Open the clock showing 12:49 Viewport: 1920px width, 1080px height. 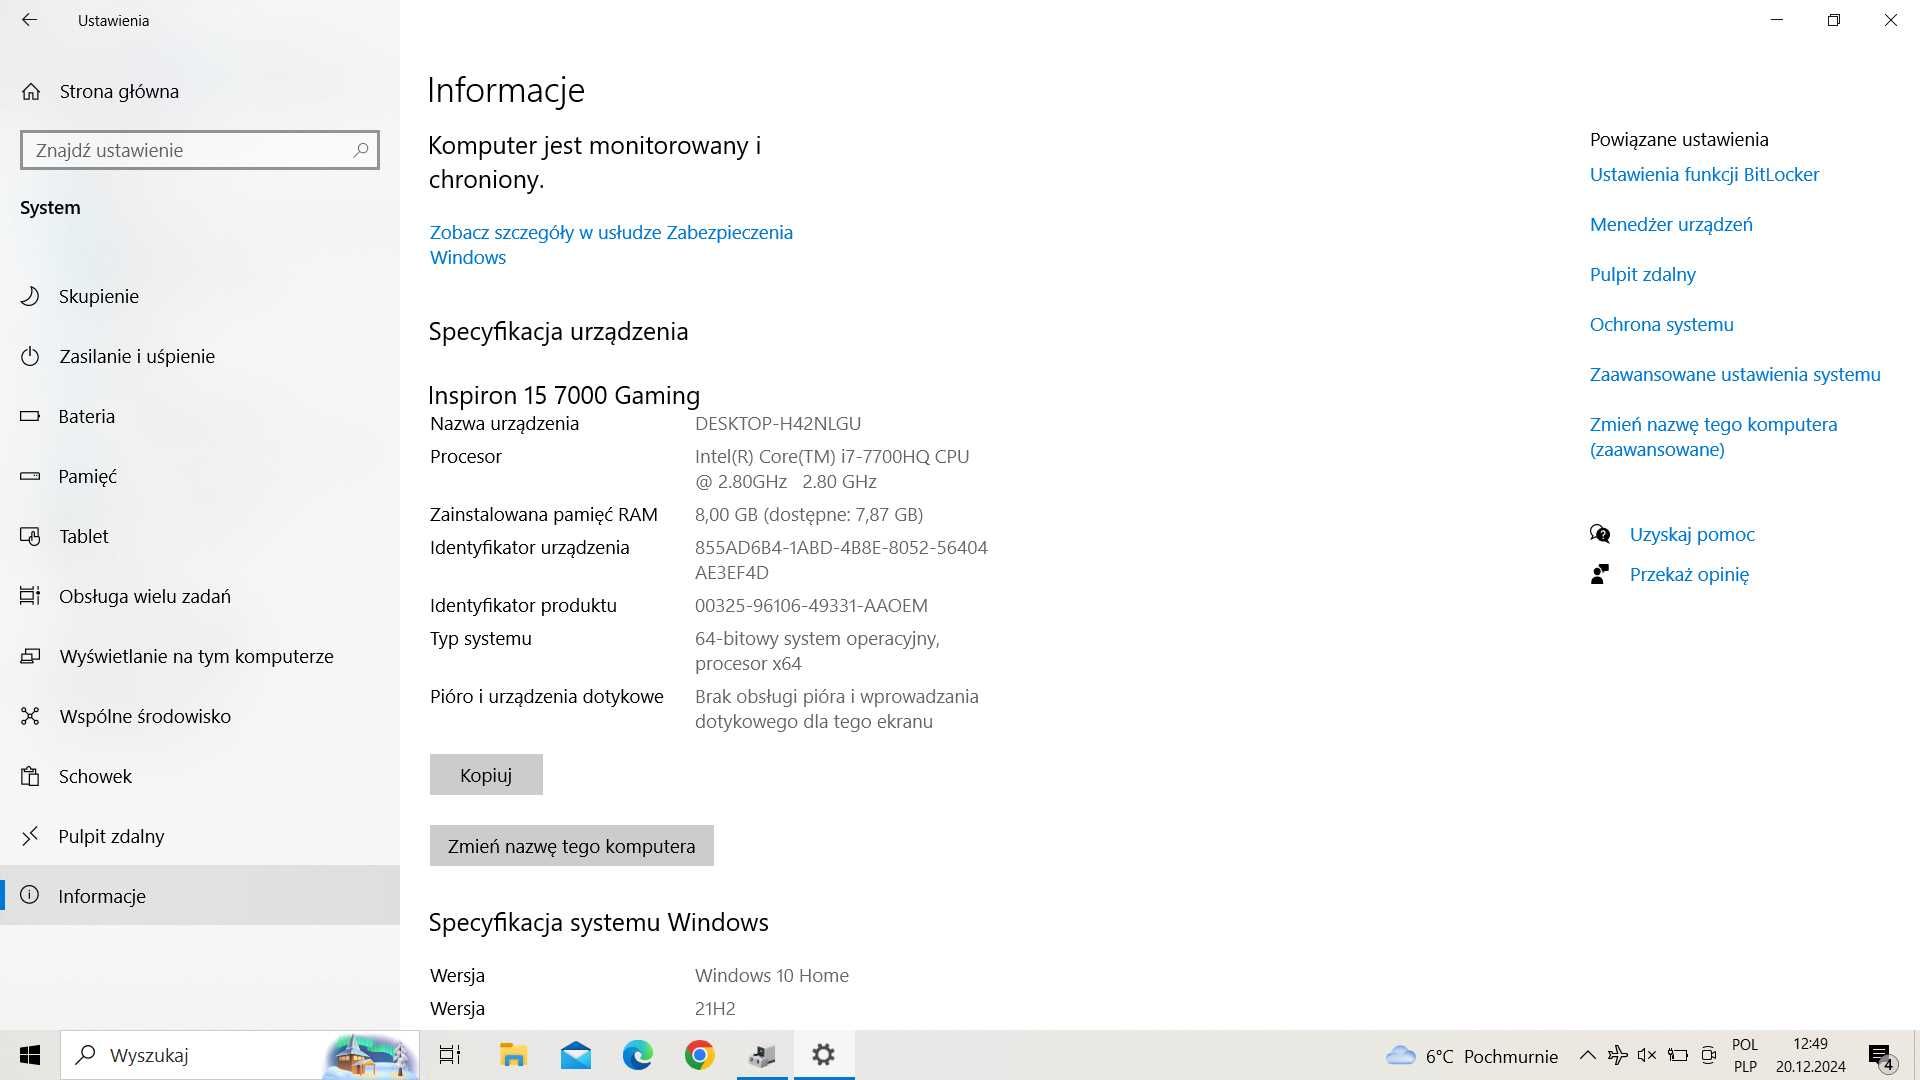[1811, 1055]
